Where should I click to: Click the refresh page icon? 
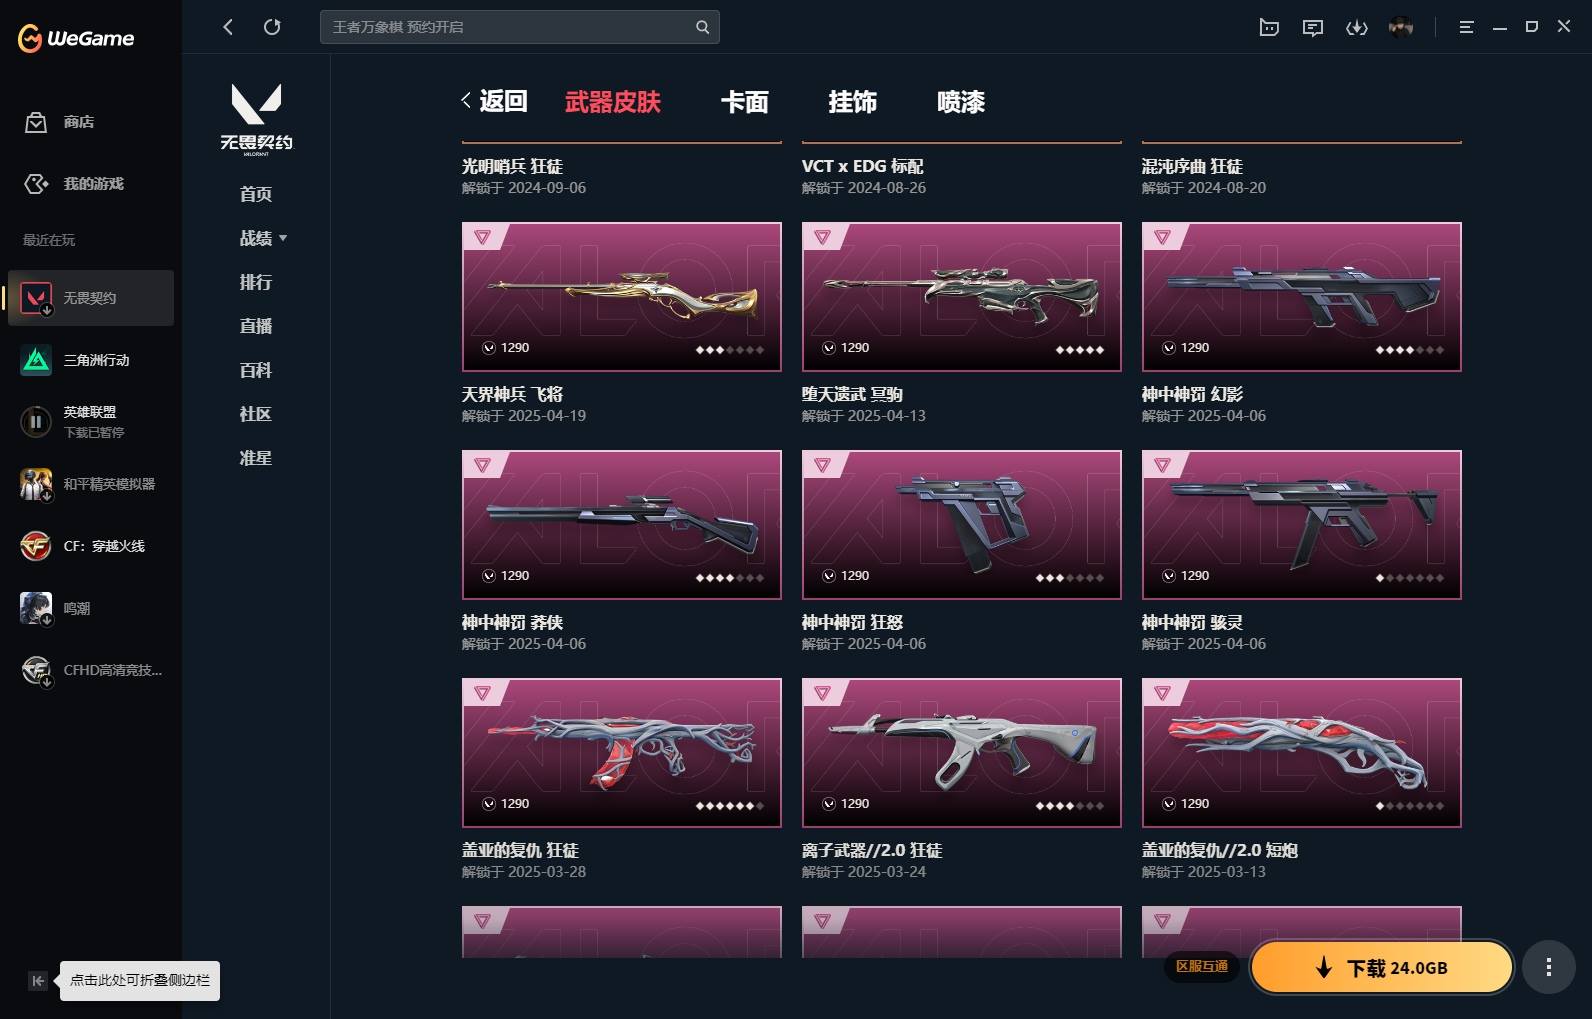272,27
